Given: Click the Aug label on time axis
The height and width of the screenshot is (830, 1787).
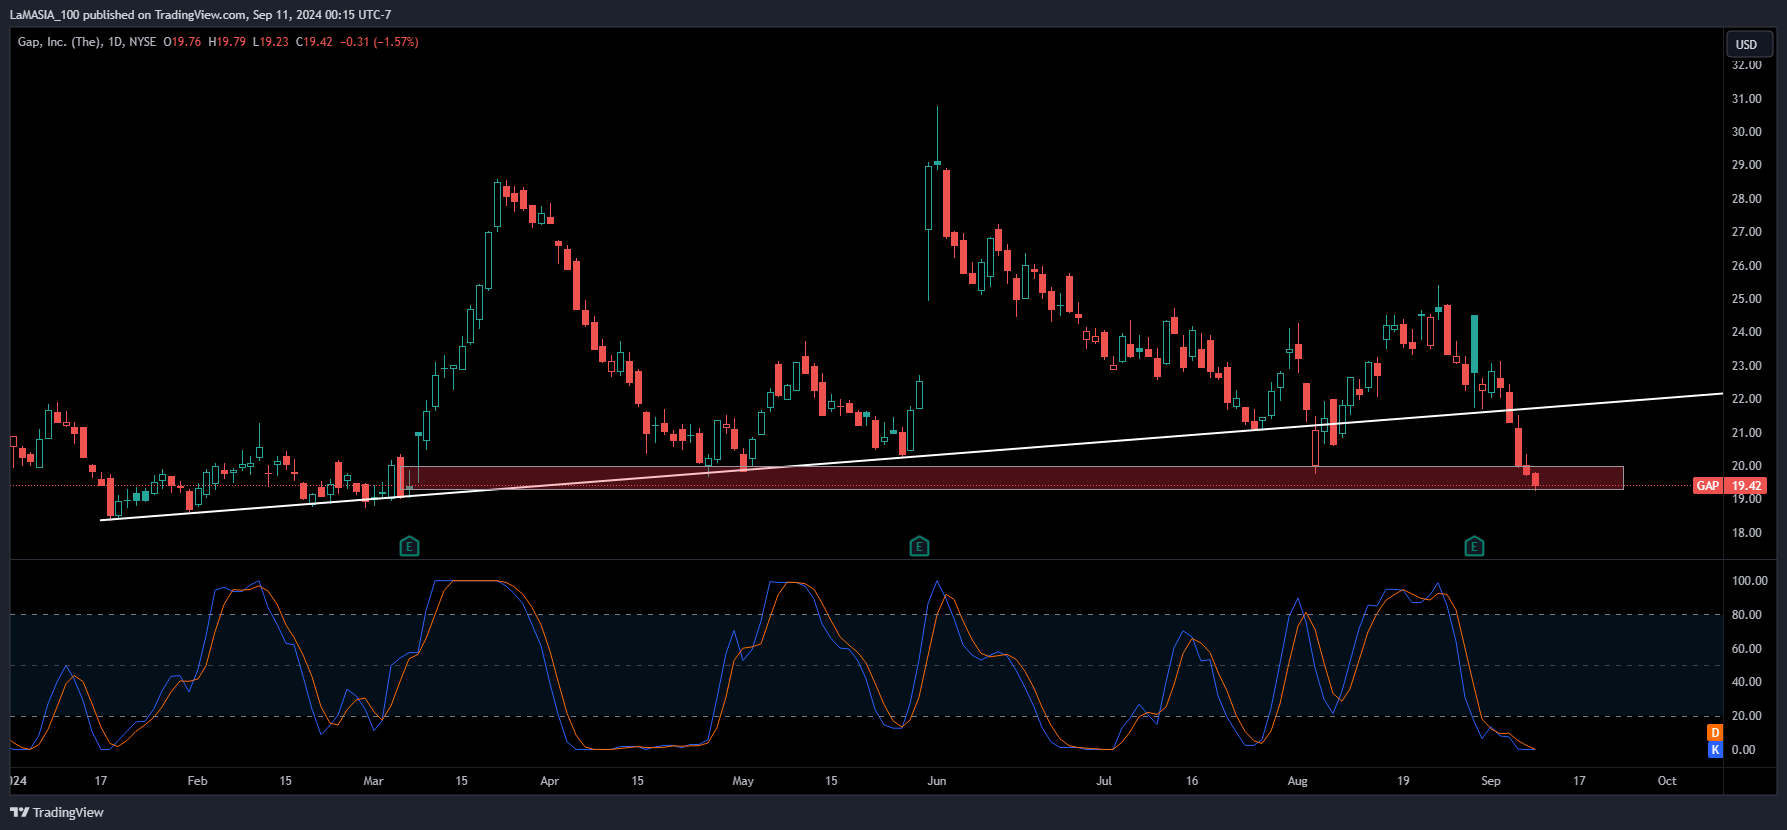Looking at the screenshot, I should [x=1297, y=780].
